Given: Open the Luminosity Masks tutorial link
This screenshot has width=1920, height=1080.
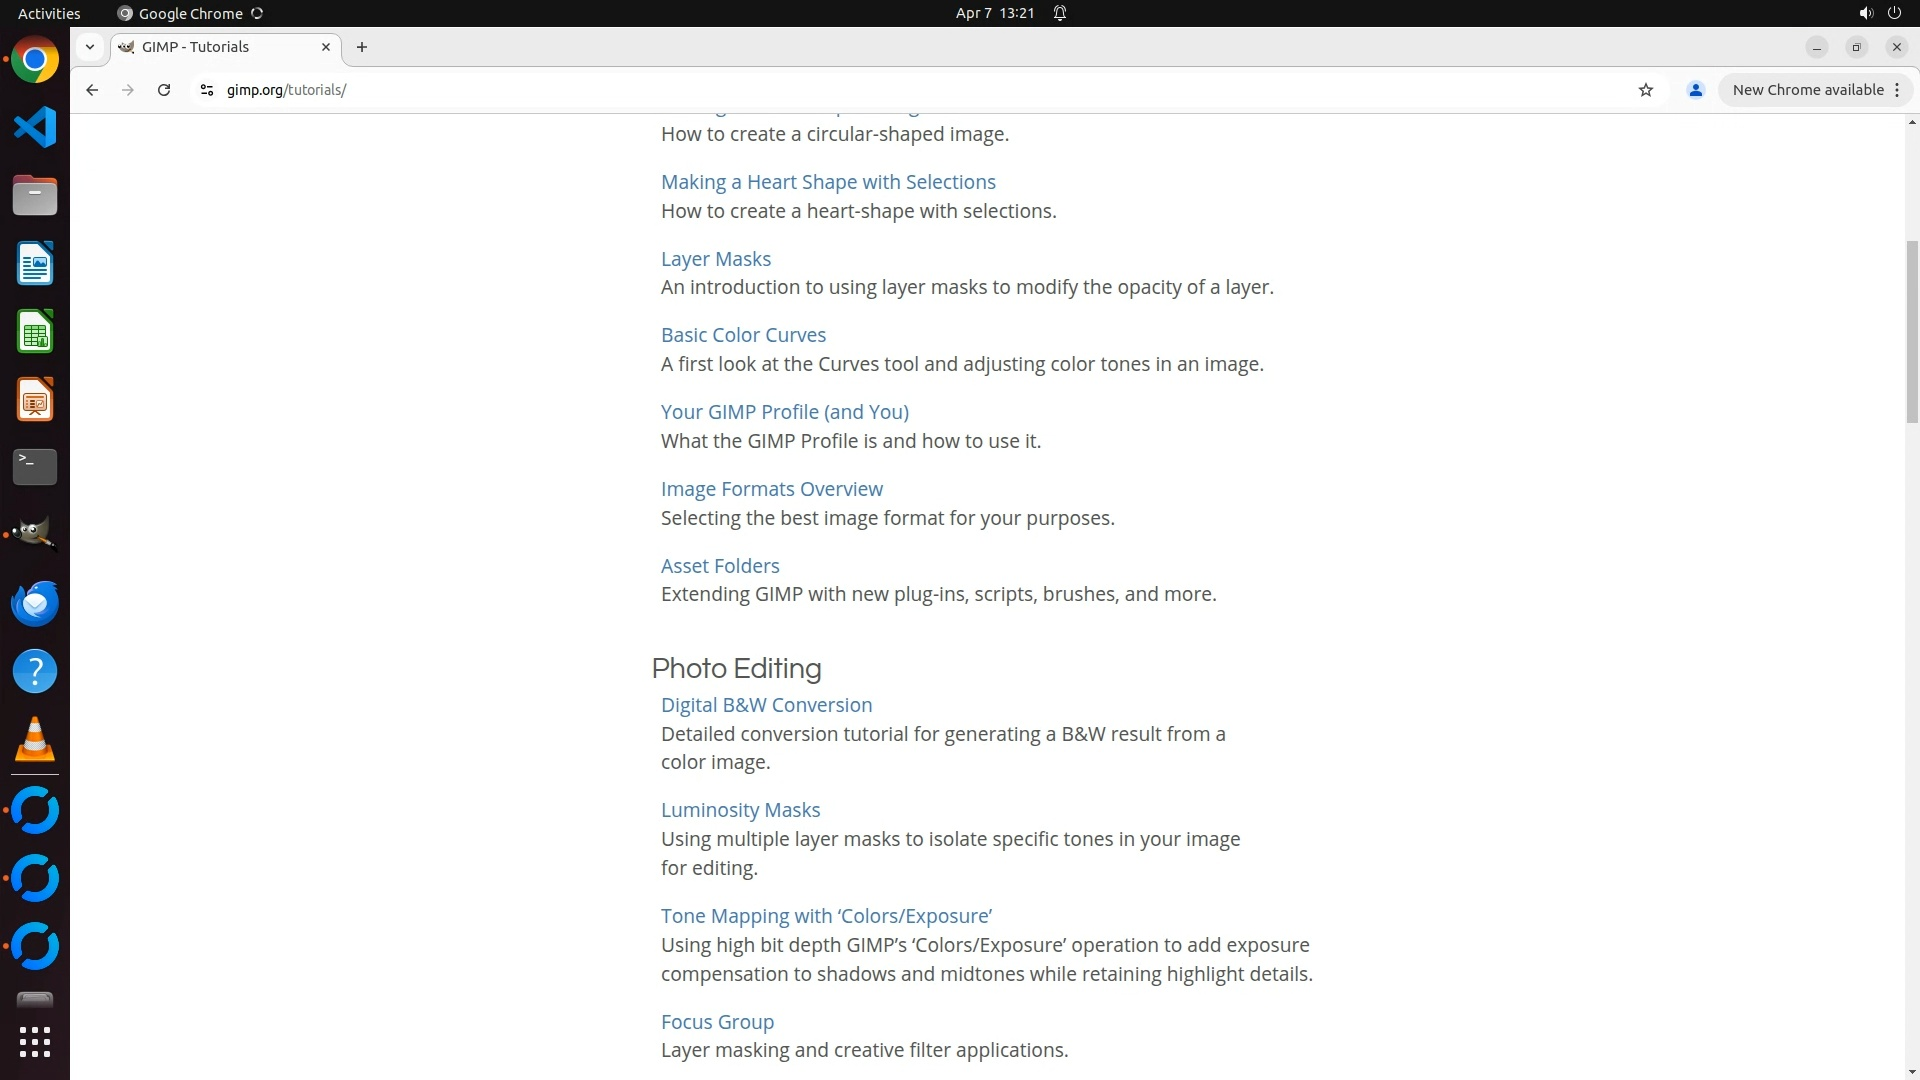Looking at the screenshot, I should coord(740,810).
